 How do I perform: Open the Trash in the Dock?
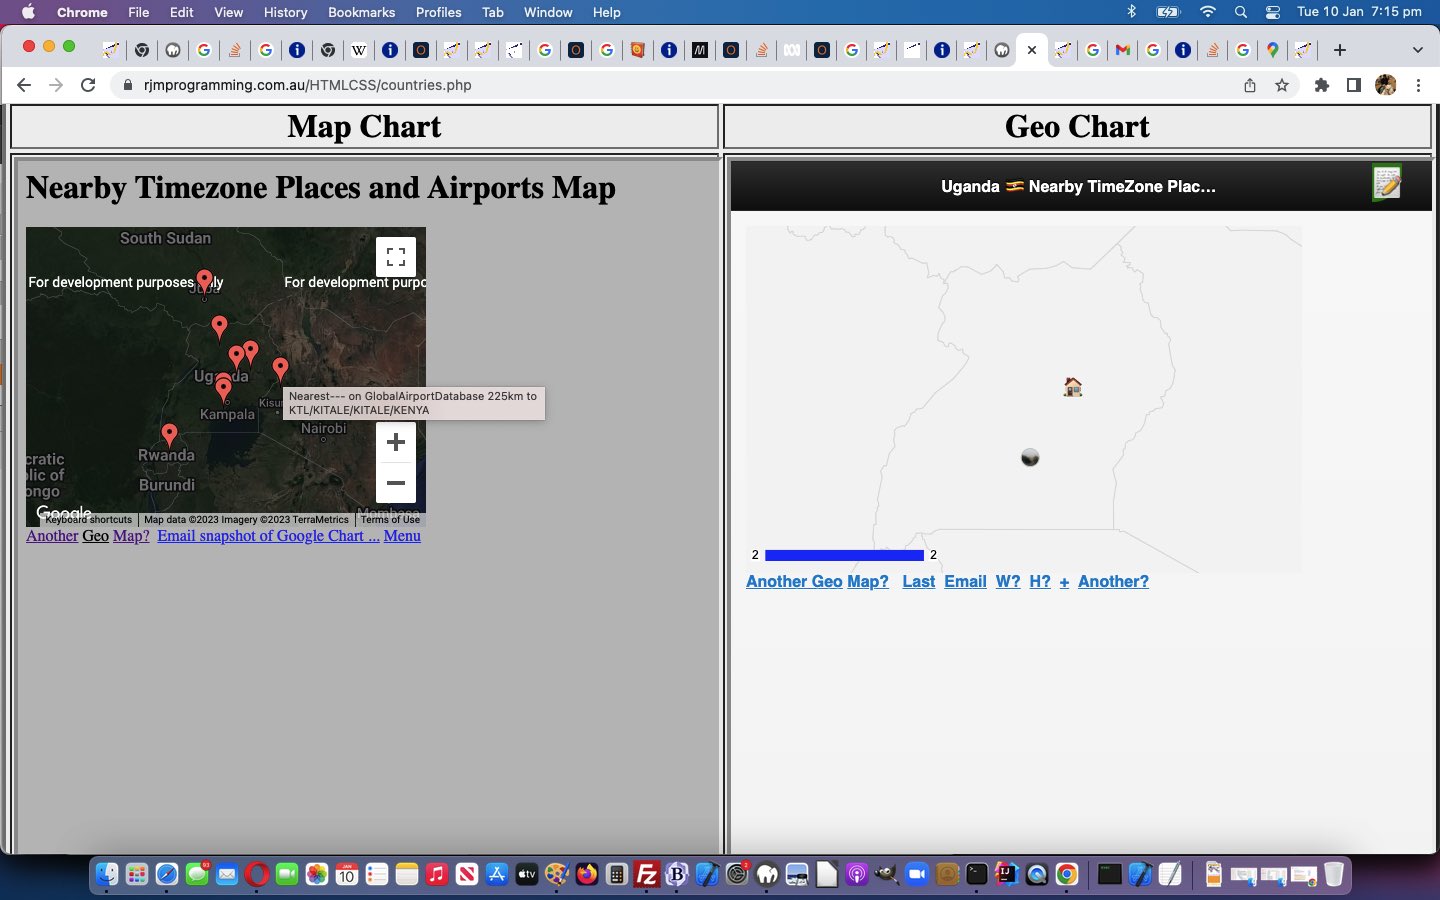pos(1334,875)
